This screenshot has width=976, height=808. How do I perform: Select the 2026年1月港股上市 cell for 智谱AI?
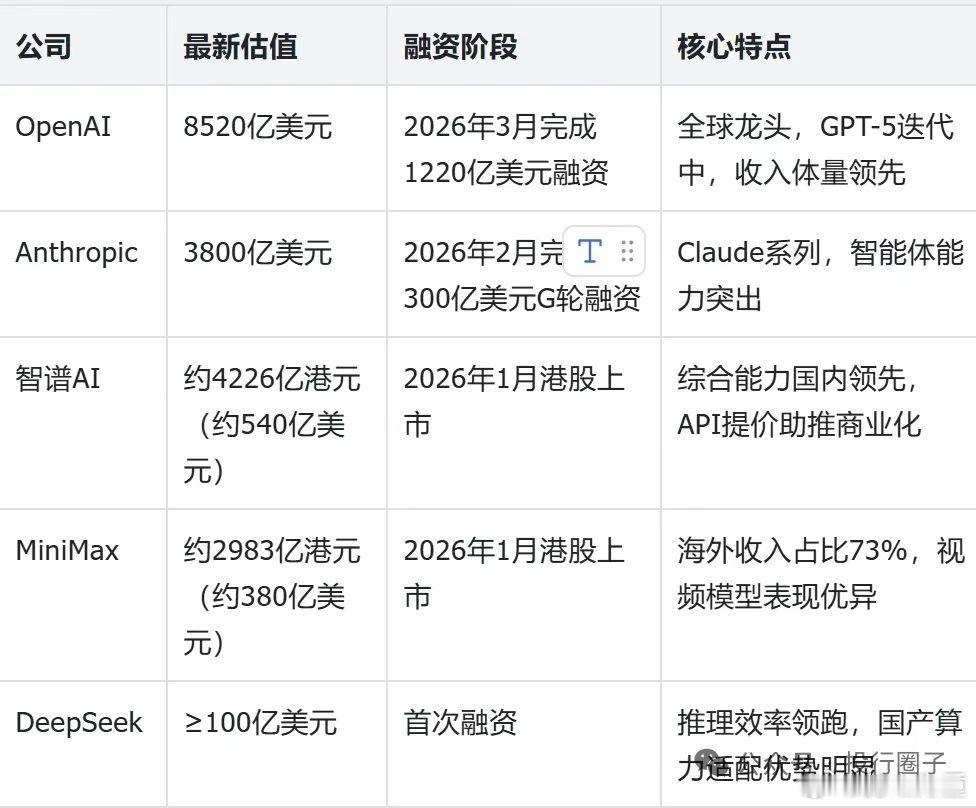(513, 400)
